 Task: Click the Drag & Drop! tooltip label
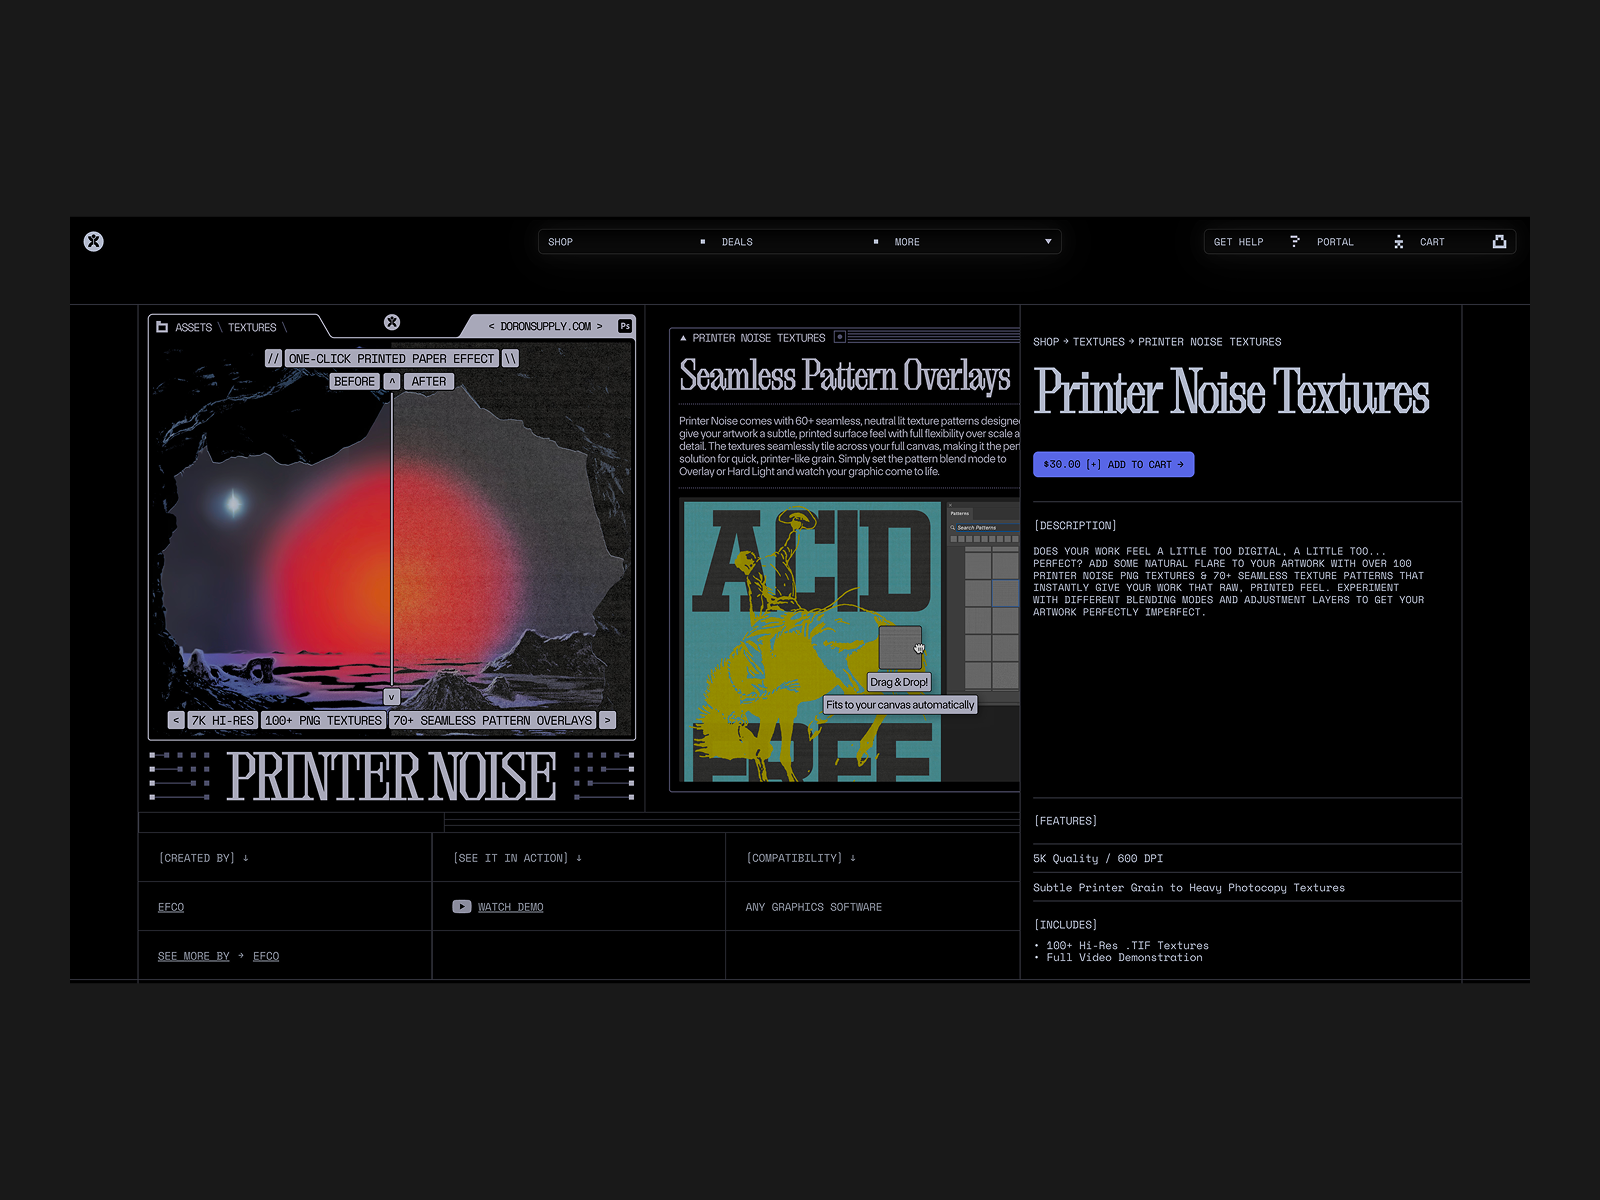[x=899, y=682]
